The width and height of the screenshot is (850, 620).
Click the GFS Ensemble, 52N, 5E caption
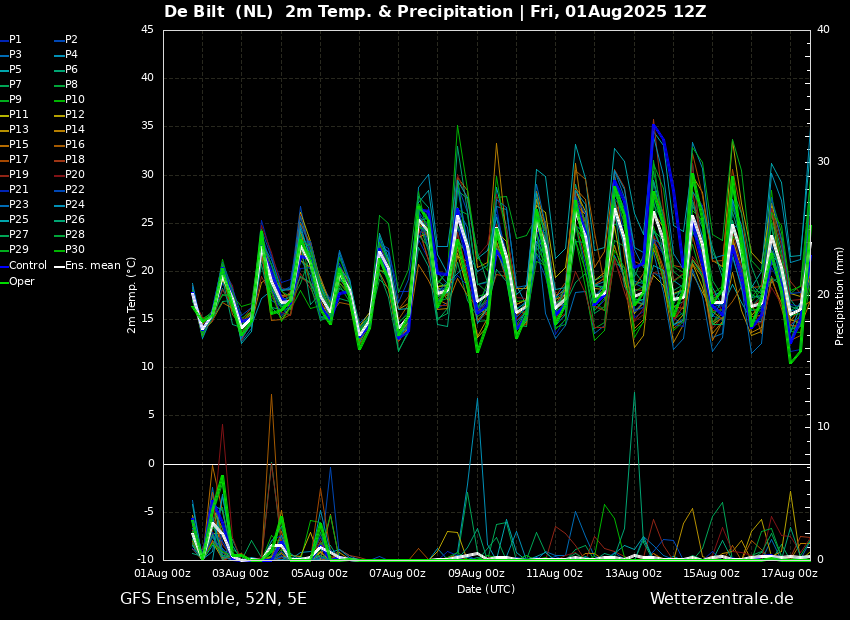[x=213, y=599]
